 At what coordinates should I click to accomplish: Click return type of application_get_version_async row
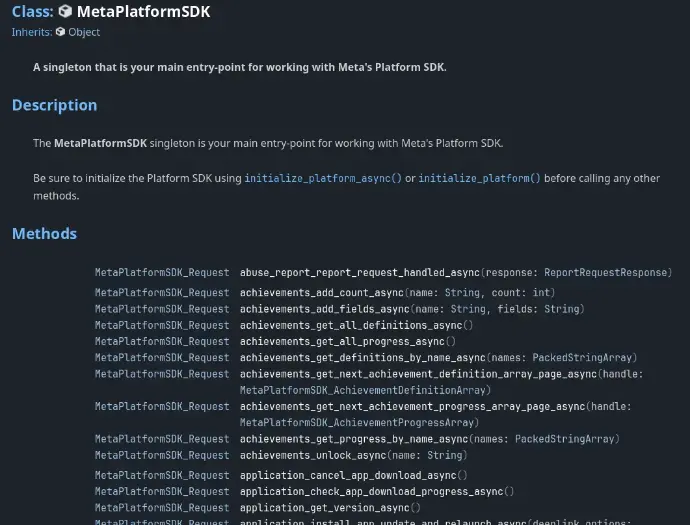point(162,508)
